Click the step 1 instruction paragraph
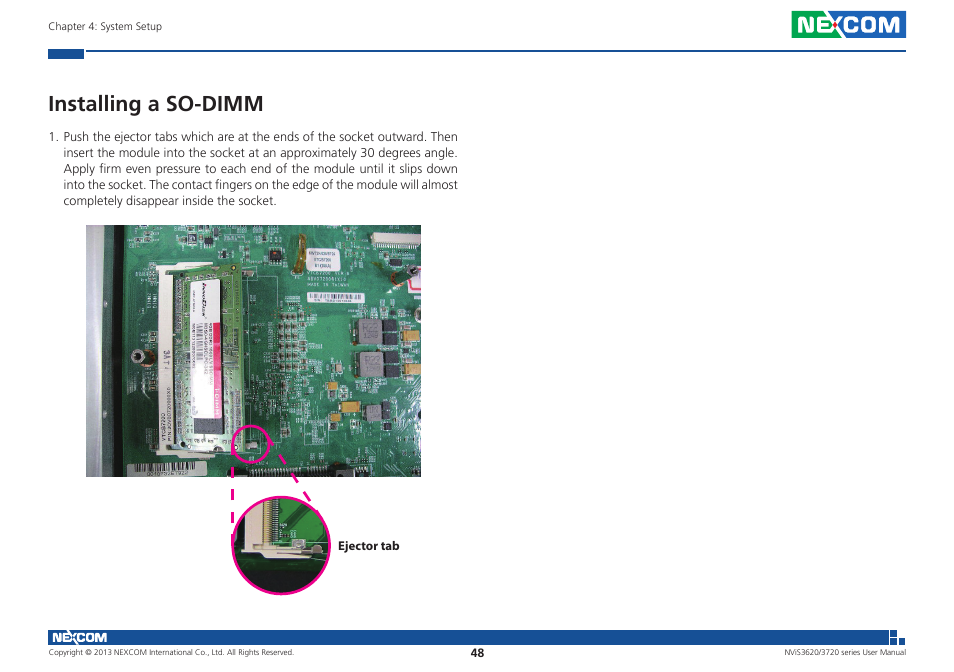This screenshot has height=672, width=954. click(x=253, y=168)
